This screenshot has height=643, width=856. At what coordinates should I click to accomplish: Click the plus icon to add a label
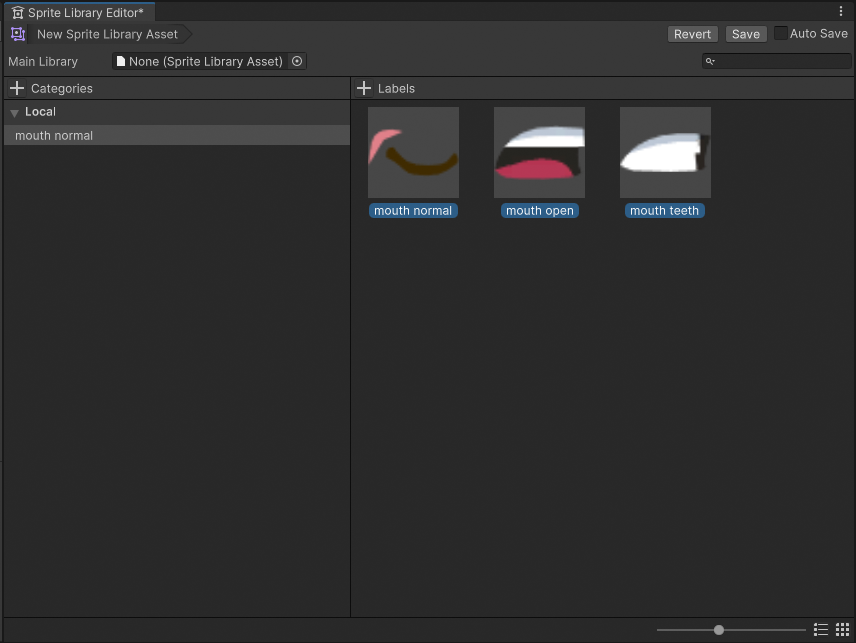pyautogui.click(x=363, y=88)
